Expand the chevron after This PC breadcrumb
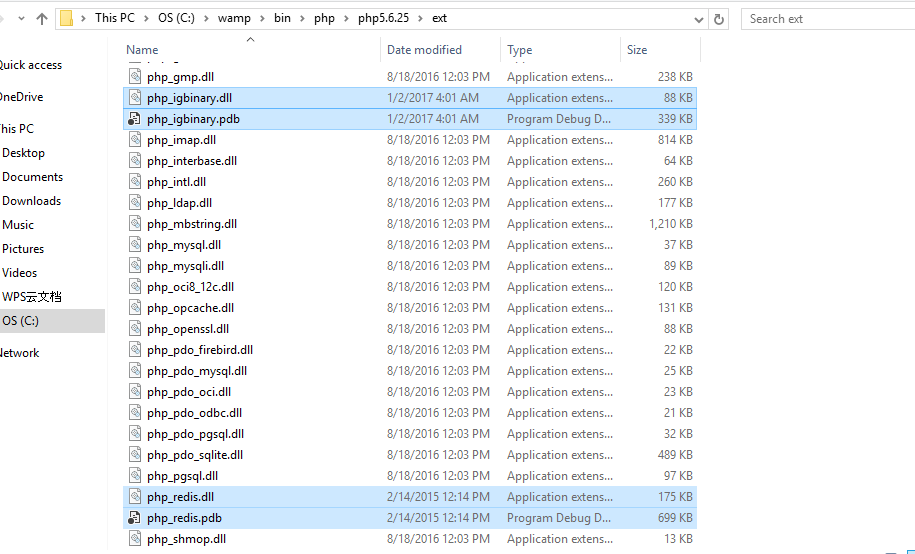The height and width of the screenshot is (554, 915). click(x=146, y=19)
